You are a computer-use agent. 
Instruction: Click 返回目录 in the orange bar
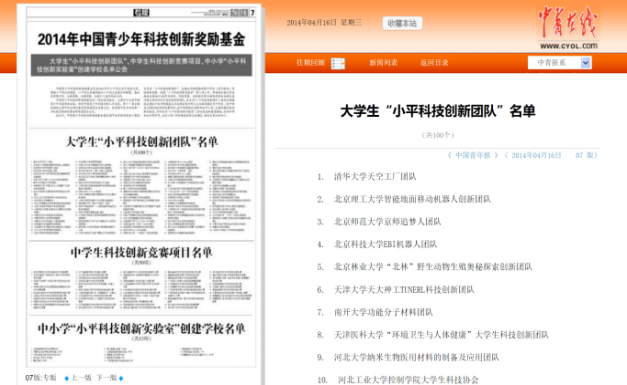pos(434,63)
